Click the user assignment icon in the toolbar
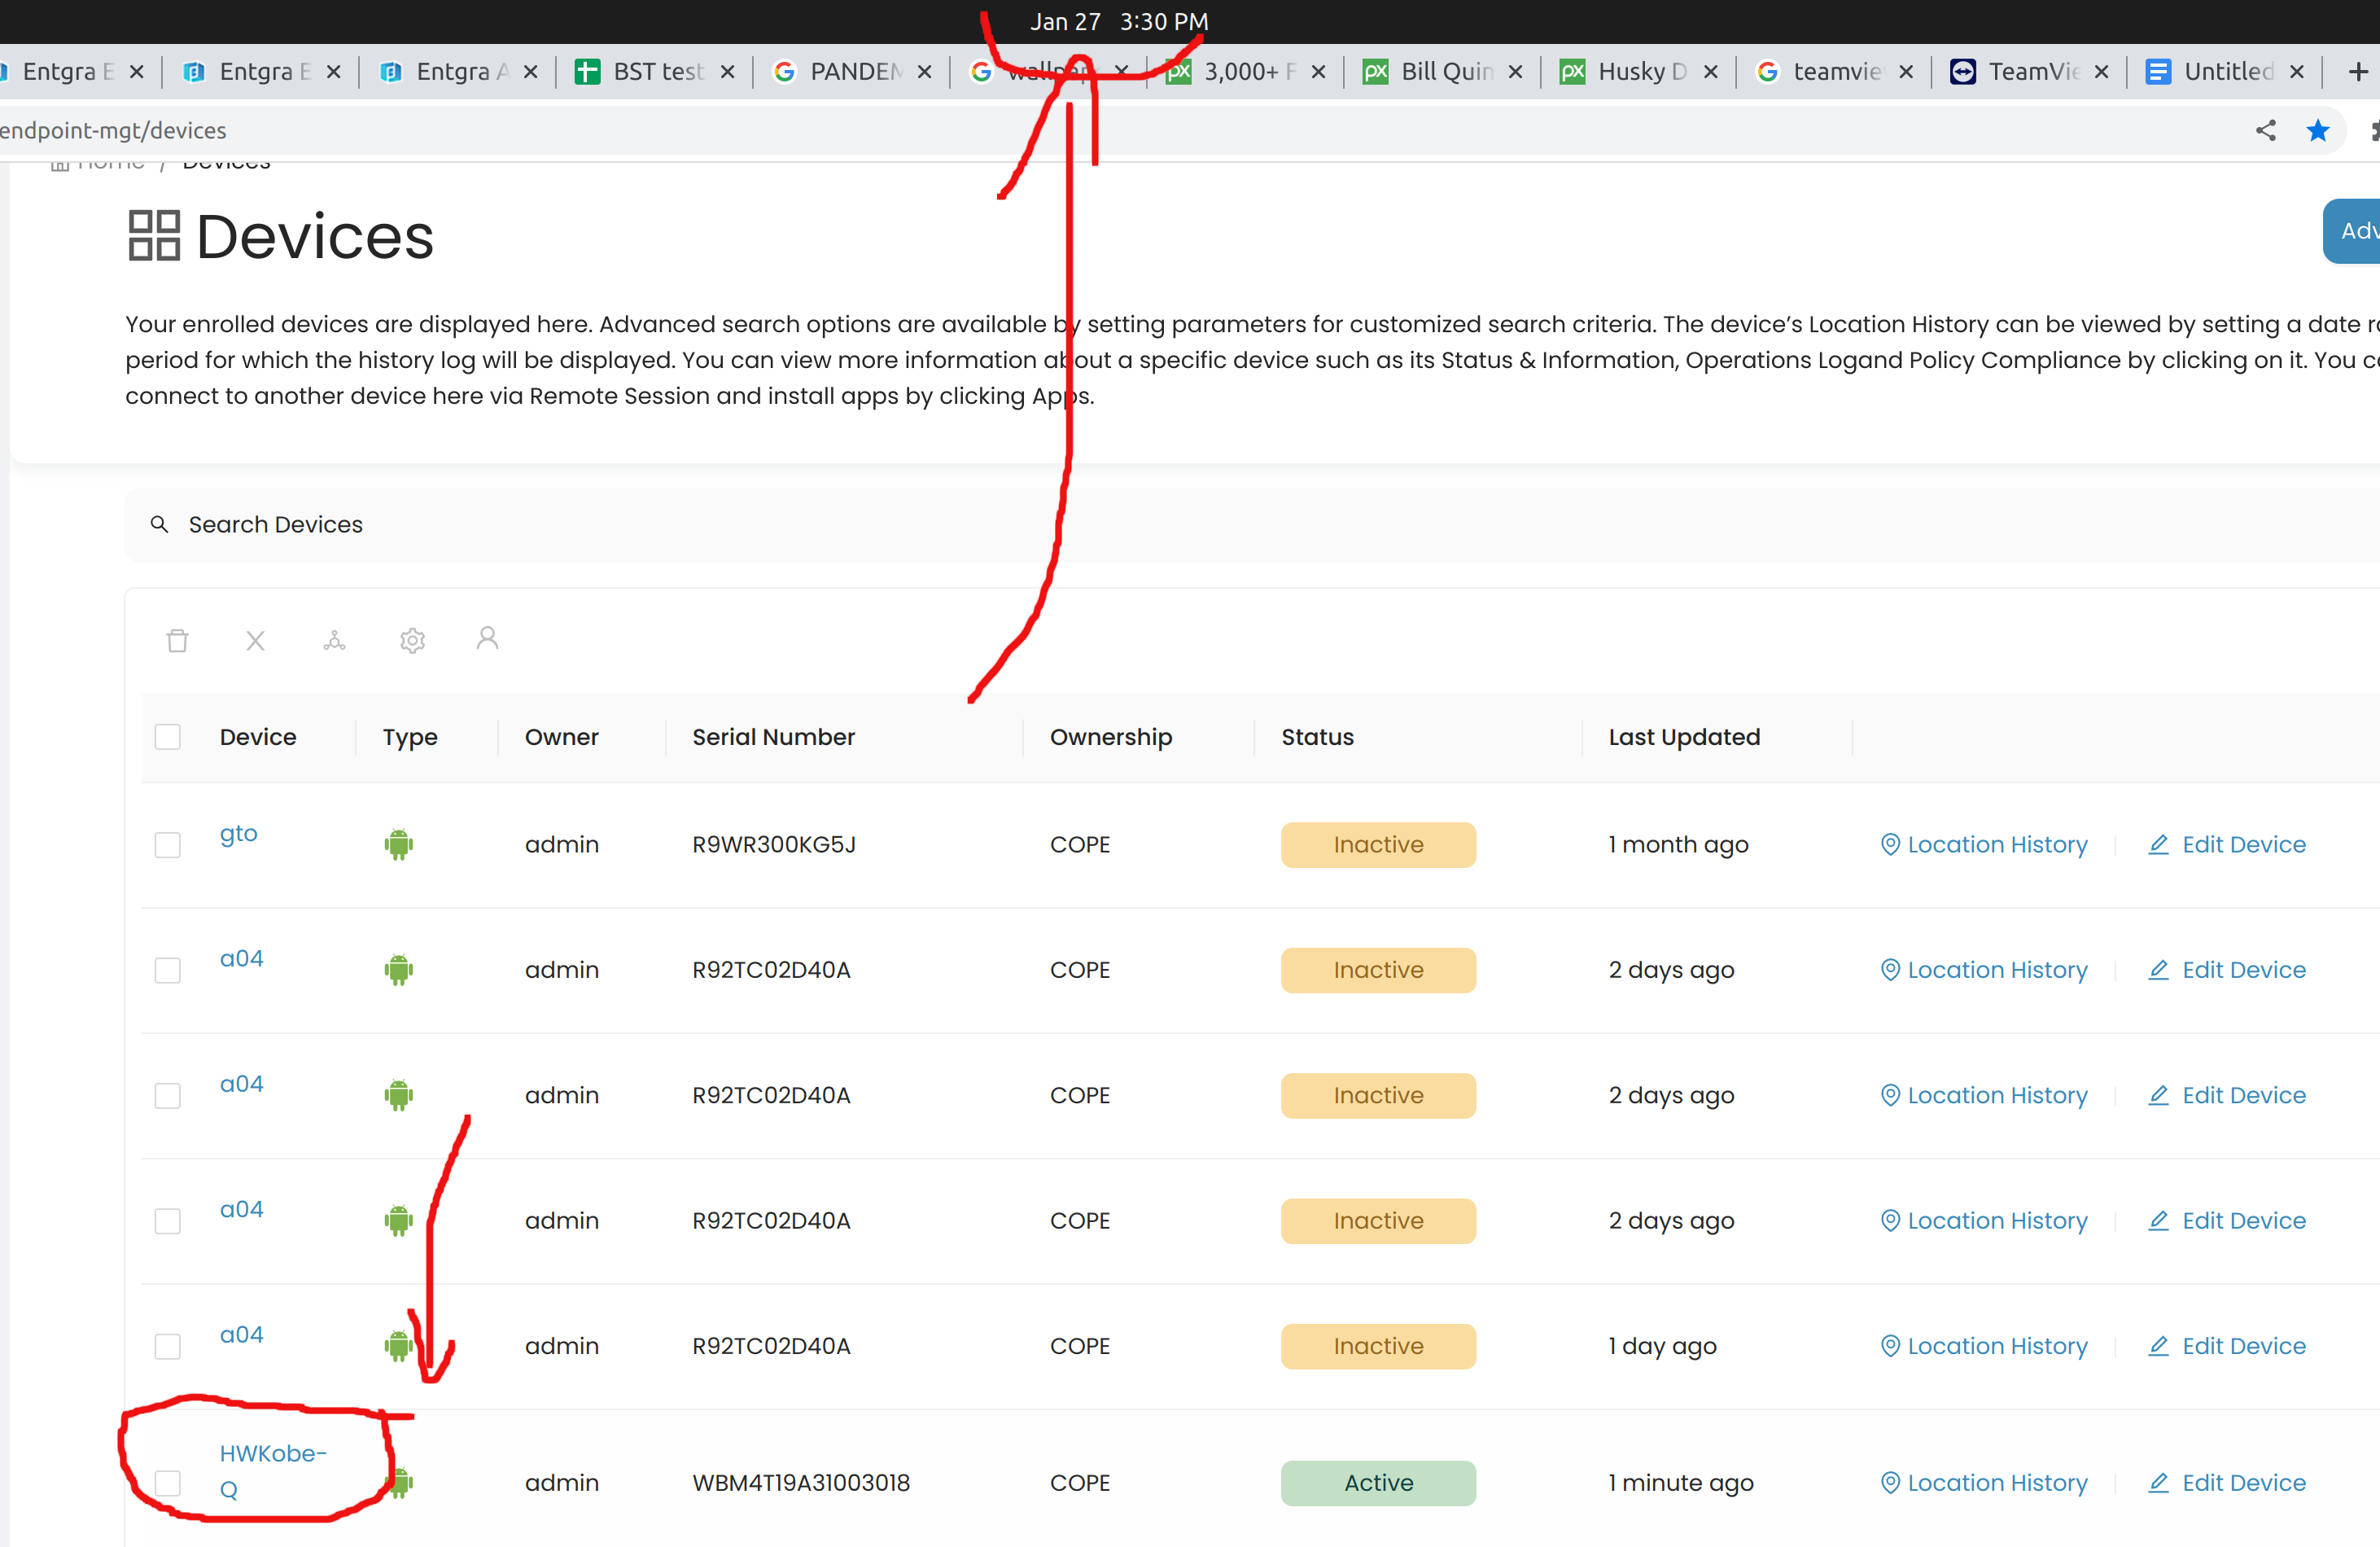2380x1547 pixels. [x=488, y=639]
